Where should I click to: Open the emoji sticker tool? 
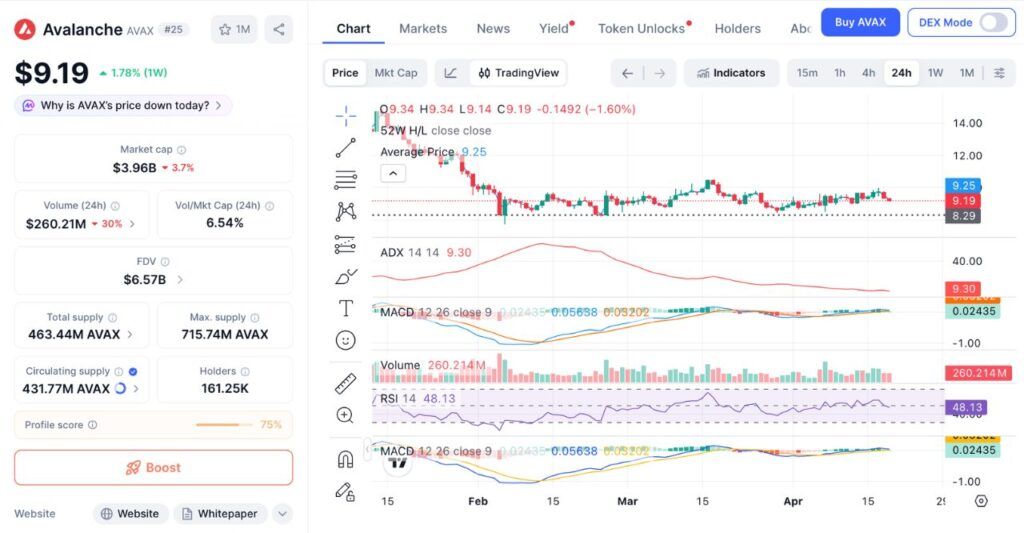click(x=346, y=340)
